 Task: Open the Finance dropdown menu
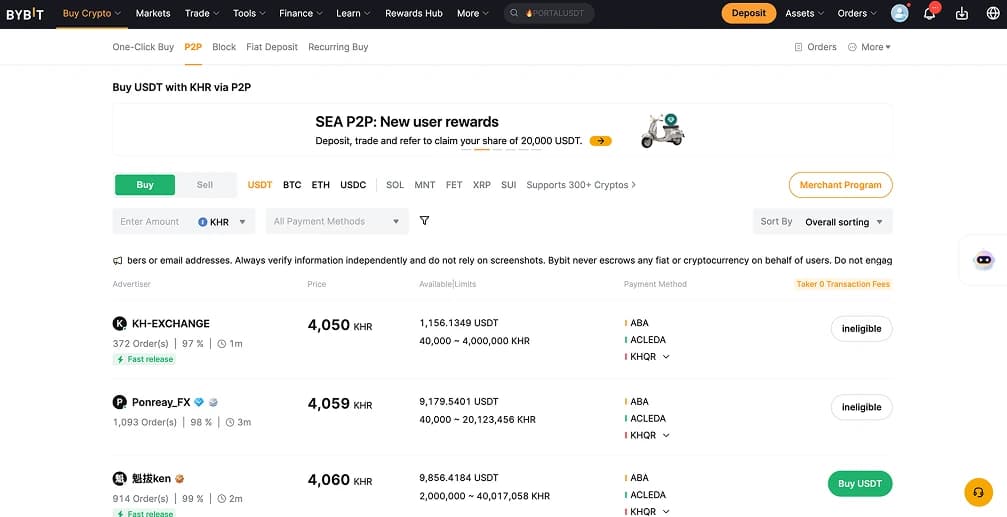point(301,13)
